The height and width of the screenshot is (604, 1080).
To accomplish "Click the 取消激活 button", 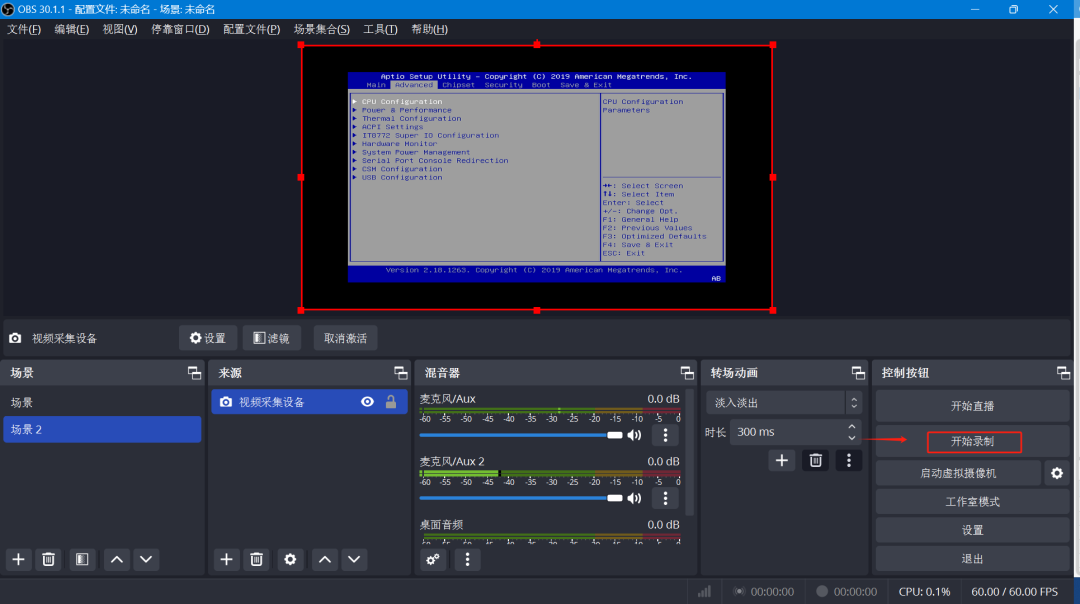I will click(345, 338).
